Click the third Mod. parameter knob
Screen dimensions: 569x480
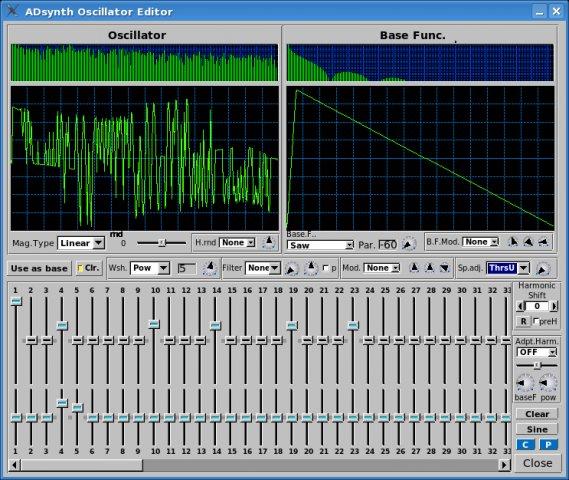coord(445,268)
